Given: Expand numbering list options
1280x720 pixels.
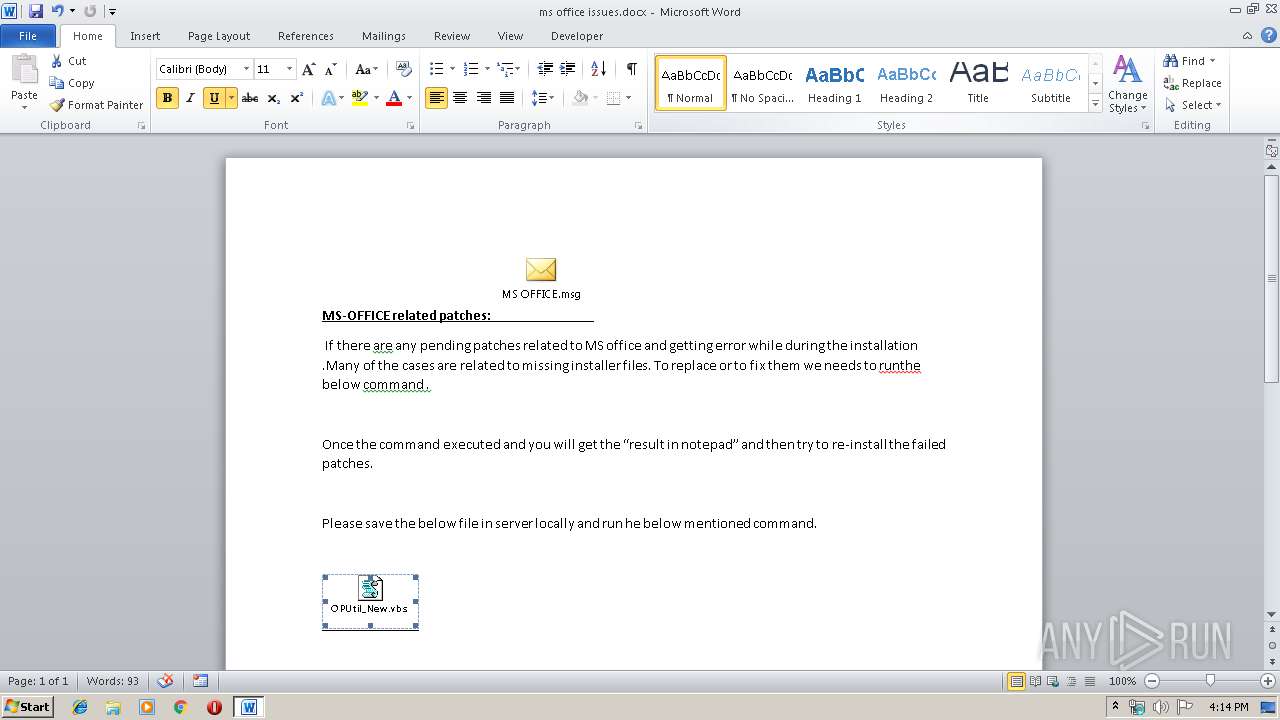Looking at the screenshot, I should point(487,69).
